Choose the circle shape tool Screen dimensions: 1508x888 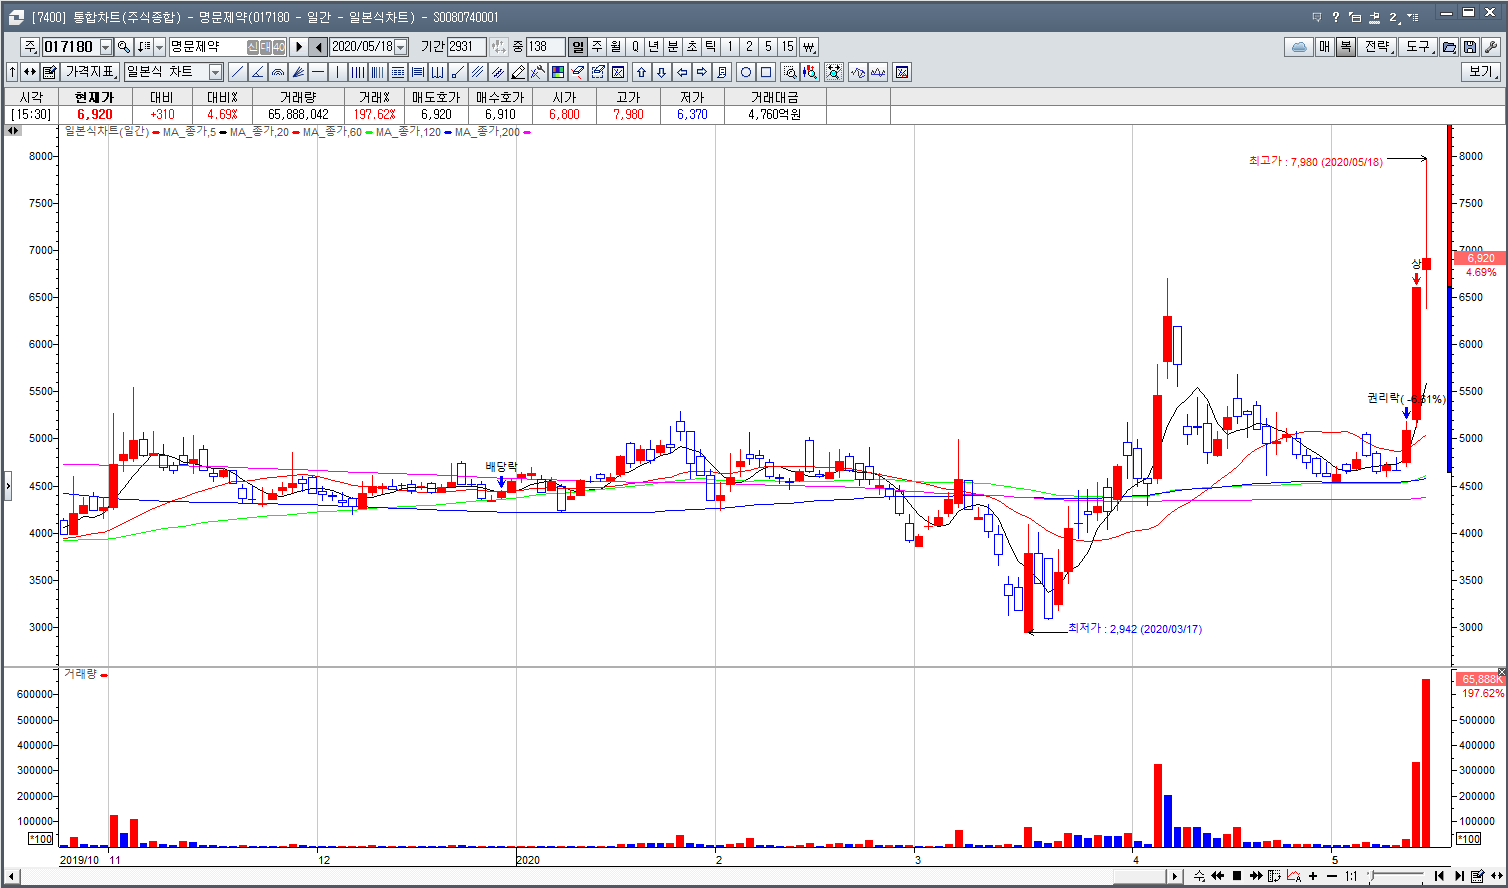(x=745, y=72)
